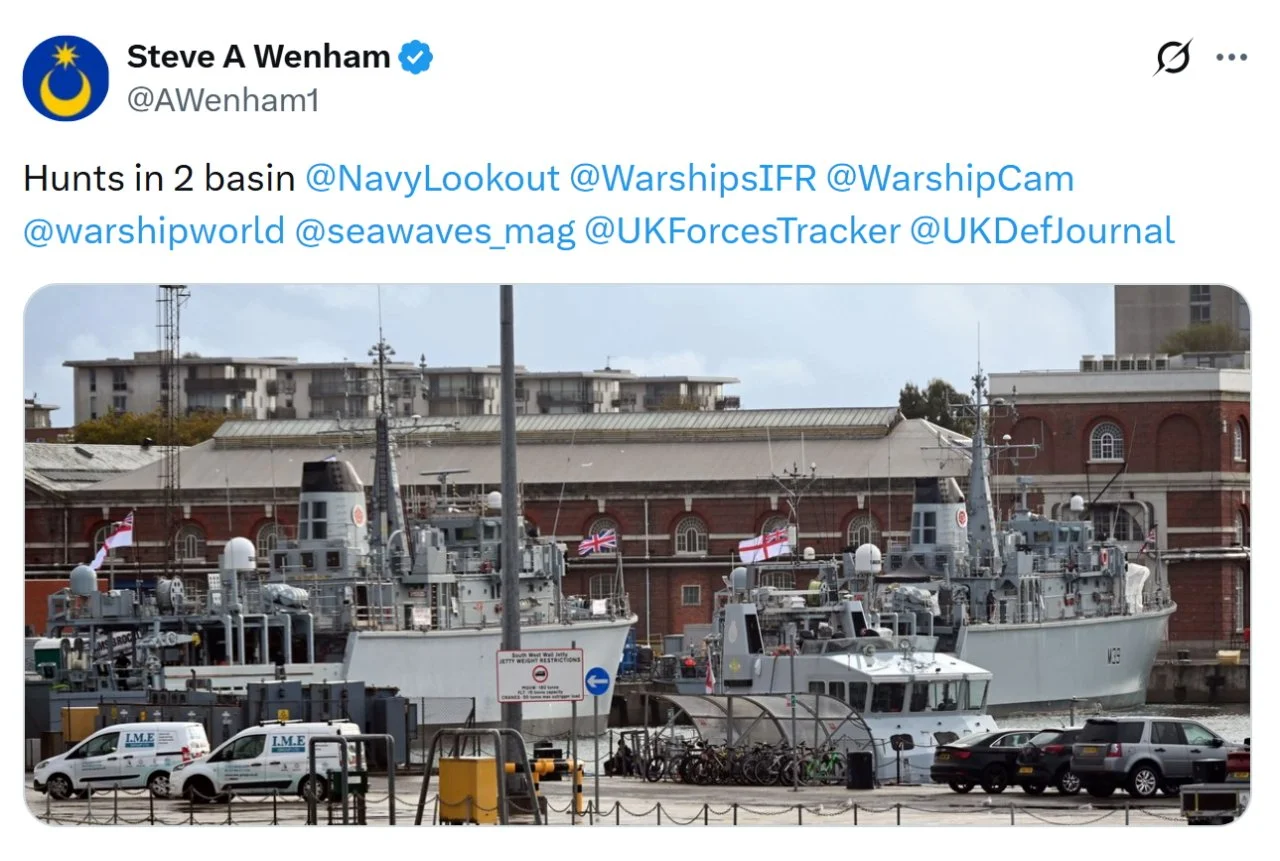Go to the @UKDefJournal mention
Image resolution: width=1280 pixels, height=861 pixels.
click(1042, 231)
